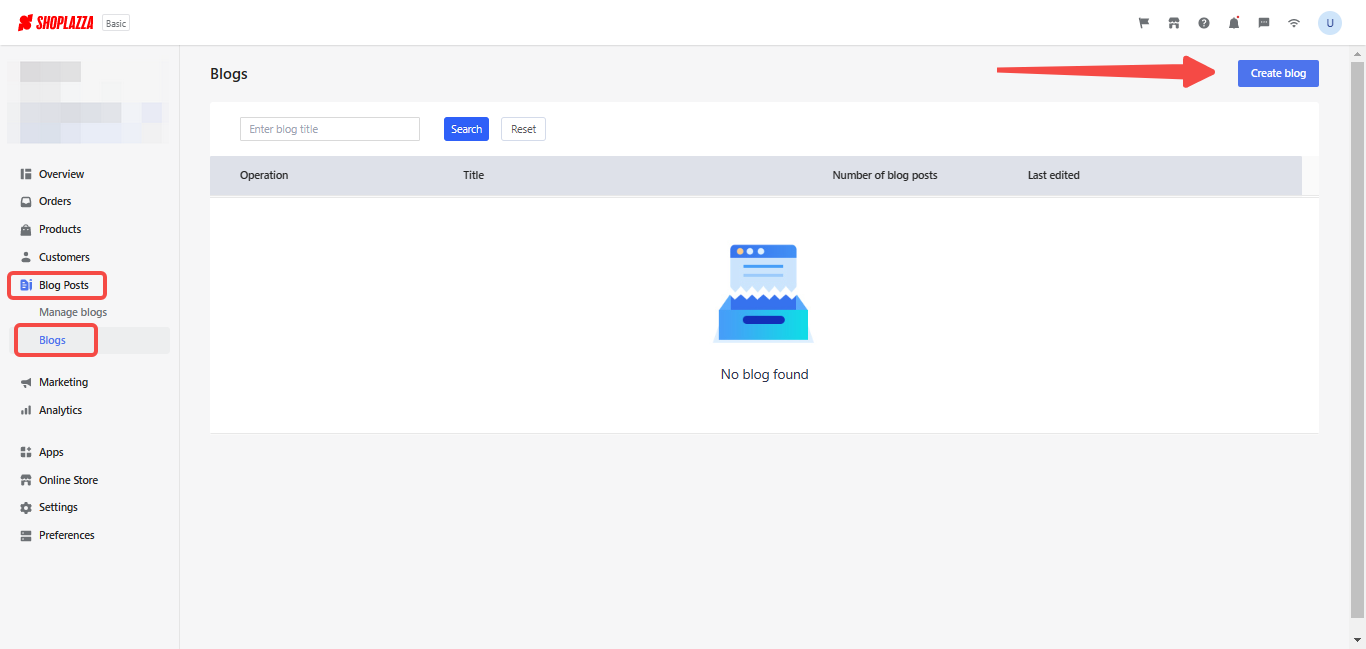
Task: Click the Reset button
Action: [523, 129]
